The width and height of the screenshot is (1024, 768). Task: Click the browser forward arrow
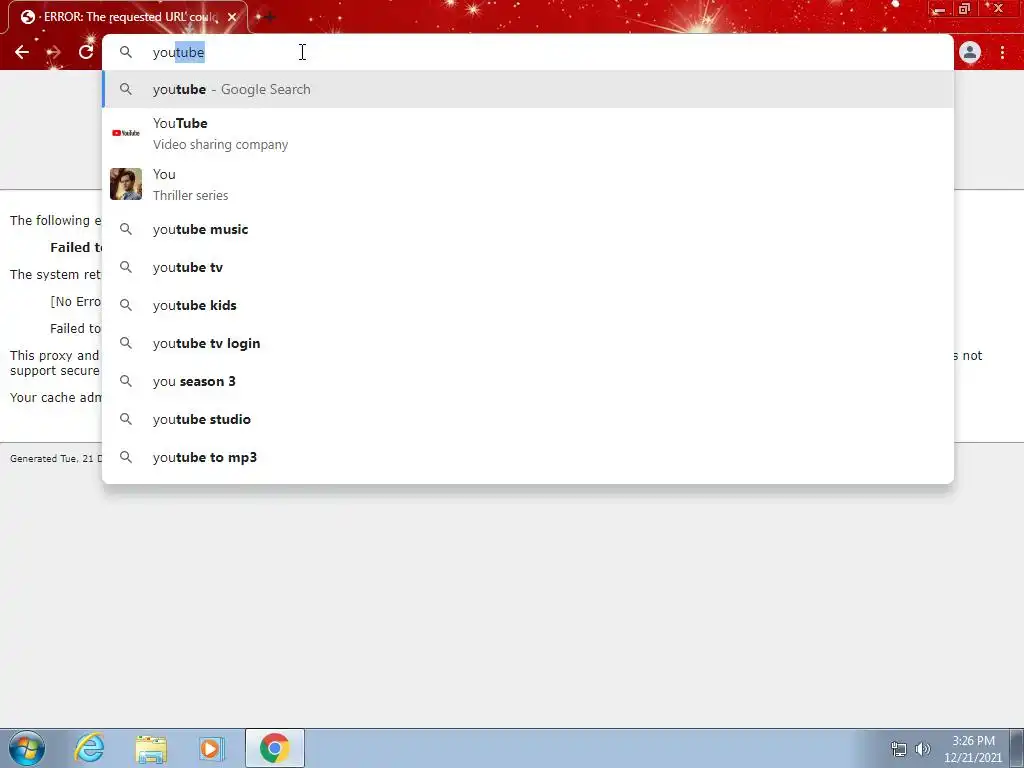click(54, 52)
